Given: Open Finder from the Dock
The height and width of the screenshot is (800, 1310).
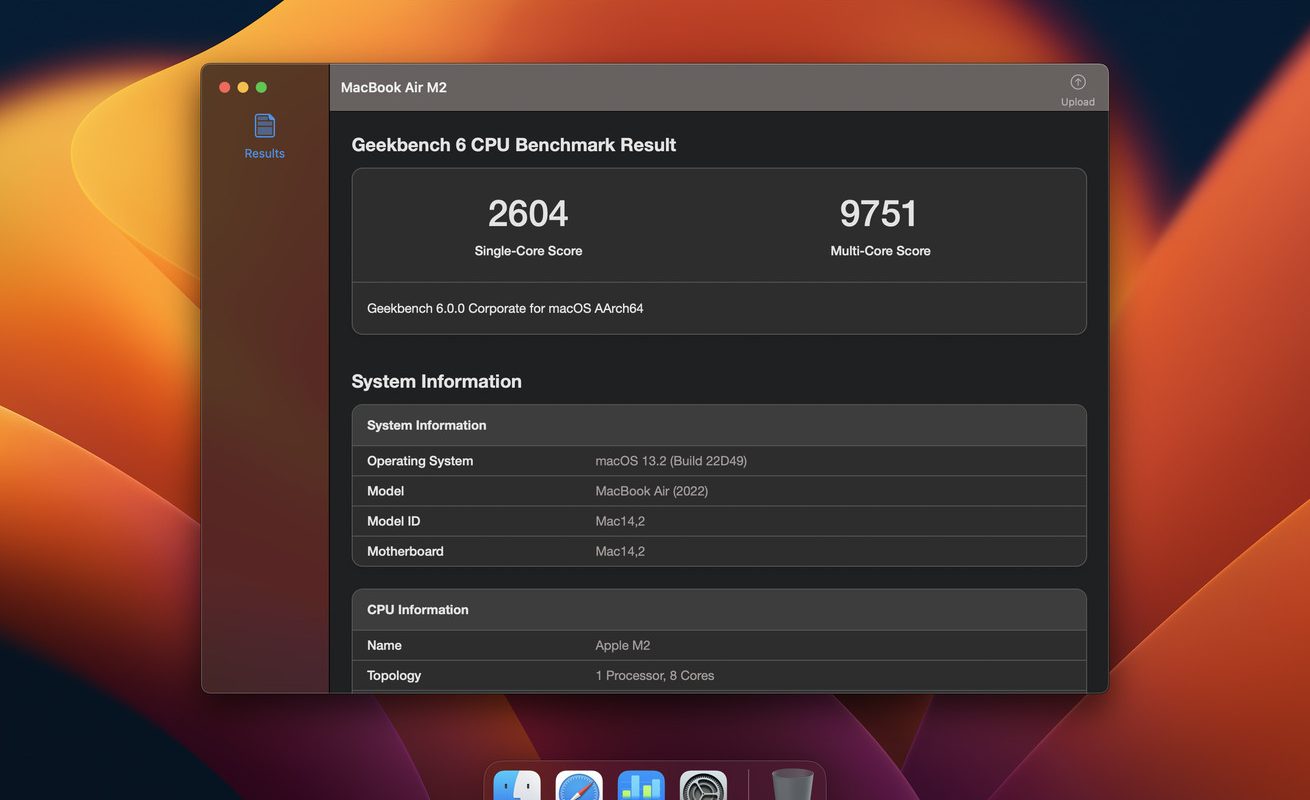Looking at the screenshot, I should (x=517, y=786).
